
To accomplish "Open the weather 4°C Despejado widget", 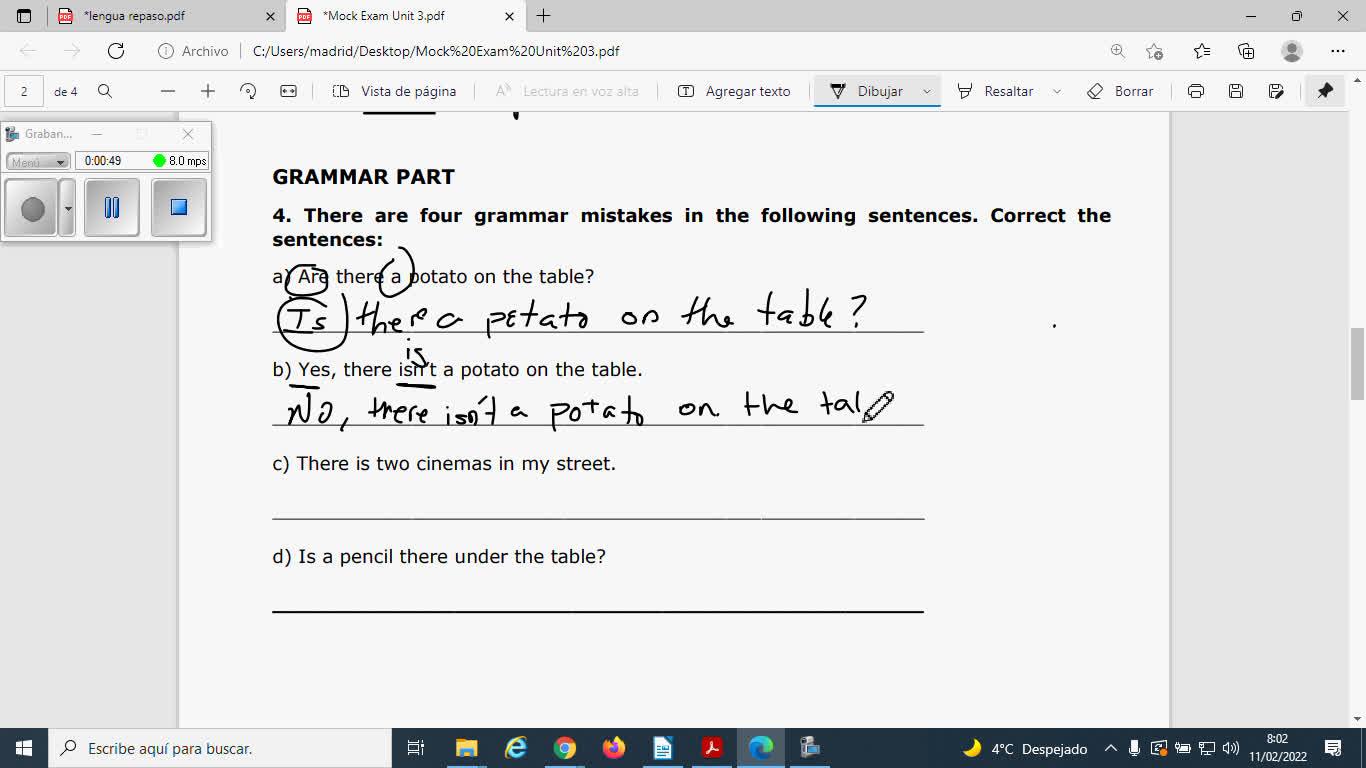I will (1025, 748).
